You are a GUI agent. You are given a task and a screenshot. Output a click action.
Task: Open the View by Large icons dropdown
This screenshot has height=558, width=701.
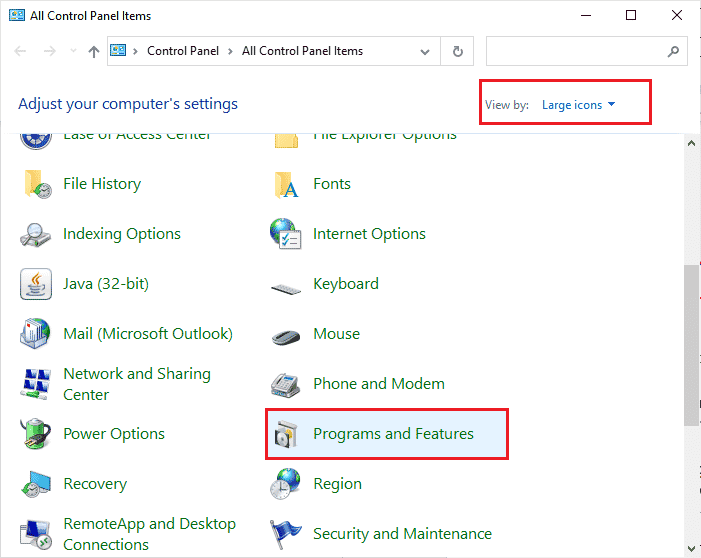579,105
